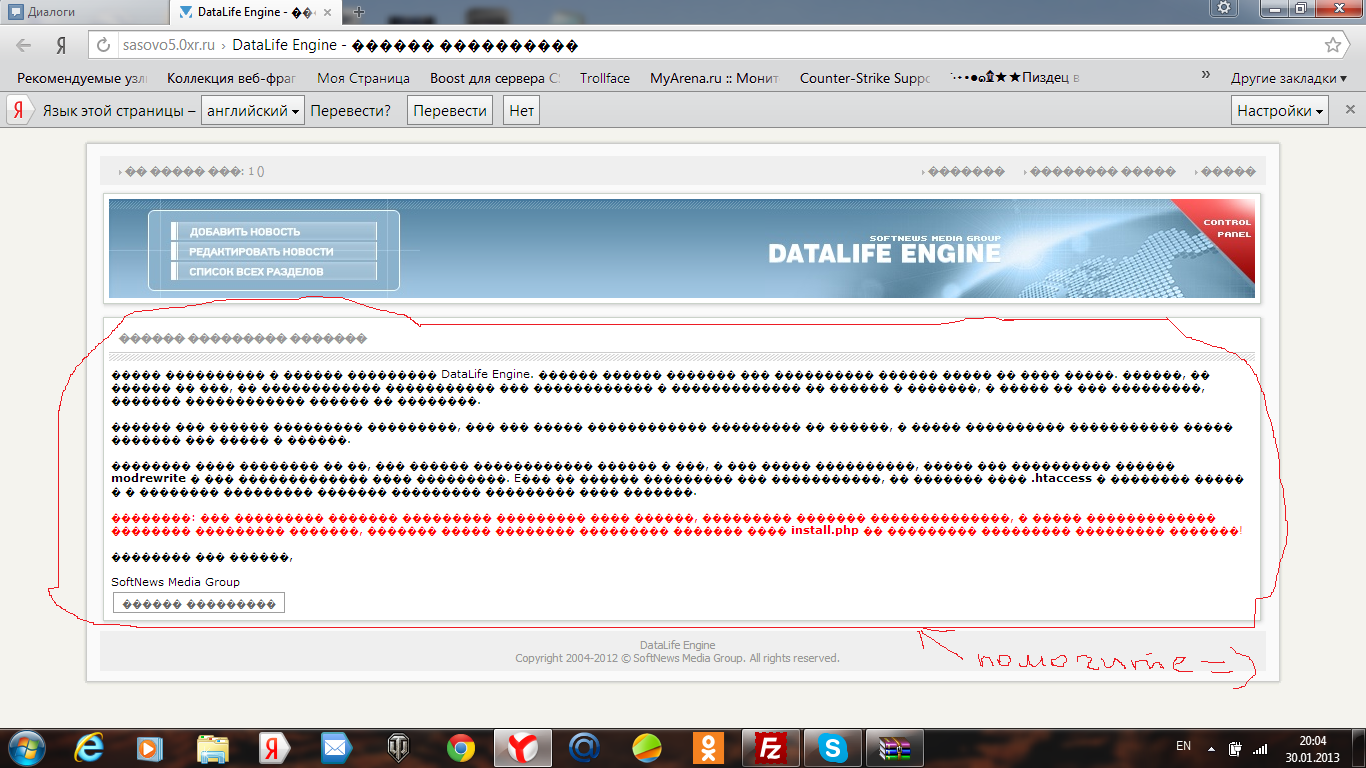Click 'РЕДАКТИРОВАТЬ НОВОСТИ' link
The image size is (1366, 768).
click(274, 251)
